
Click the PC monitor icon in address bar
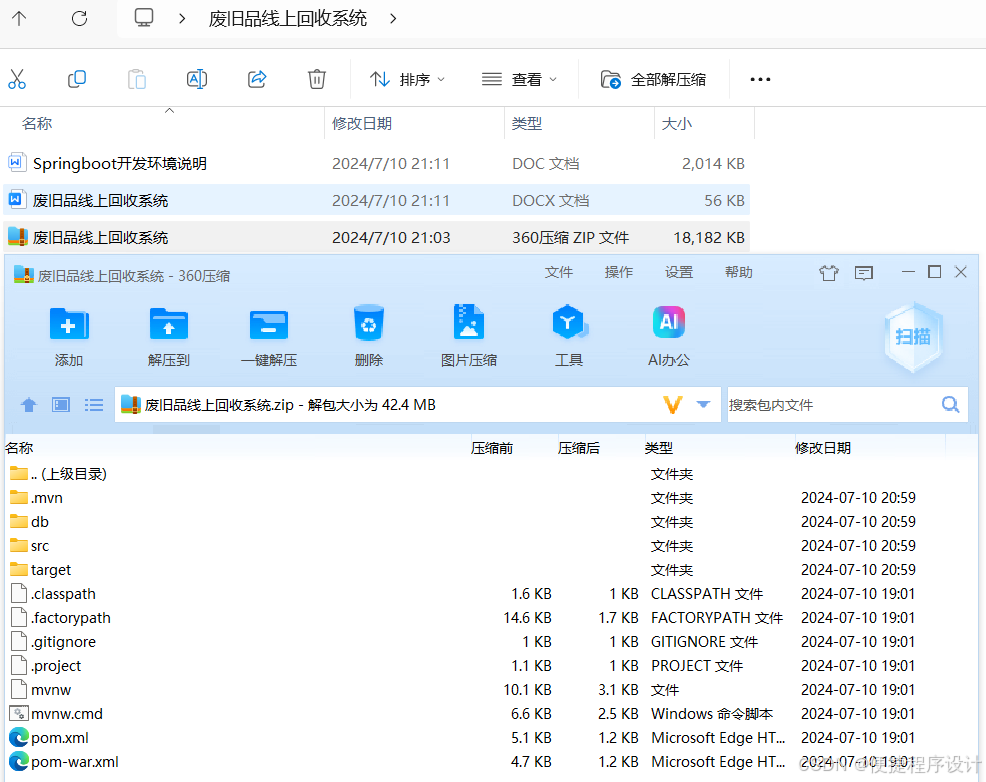point(144,18)
